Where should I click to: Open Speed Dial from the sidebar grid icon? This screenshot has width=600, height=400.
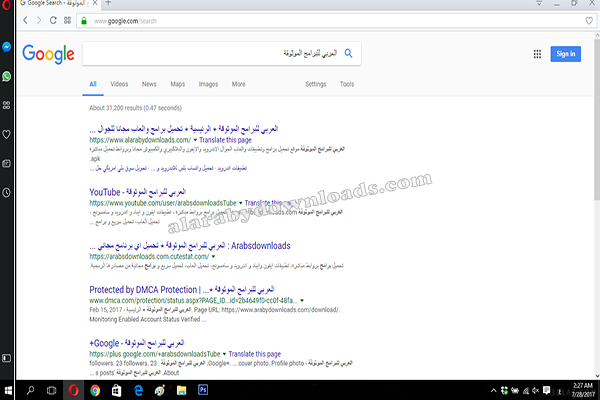pos(7,105)
